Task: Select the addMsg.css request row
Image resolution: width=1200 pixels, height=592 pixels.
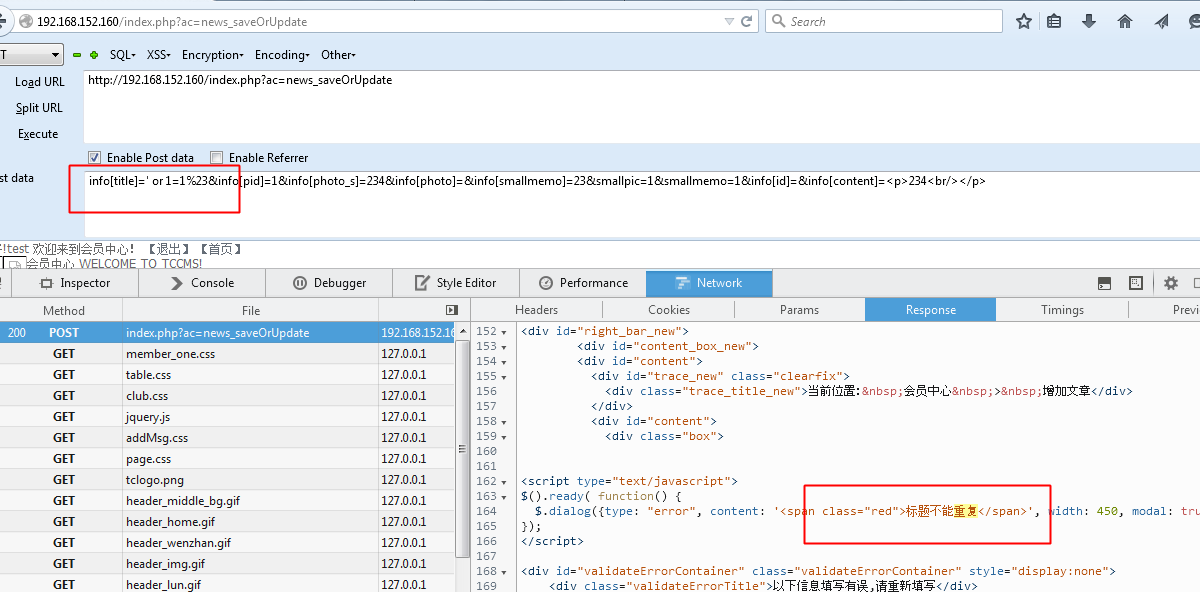Action: (x=228, y=437)
